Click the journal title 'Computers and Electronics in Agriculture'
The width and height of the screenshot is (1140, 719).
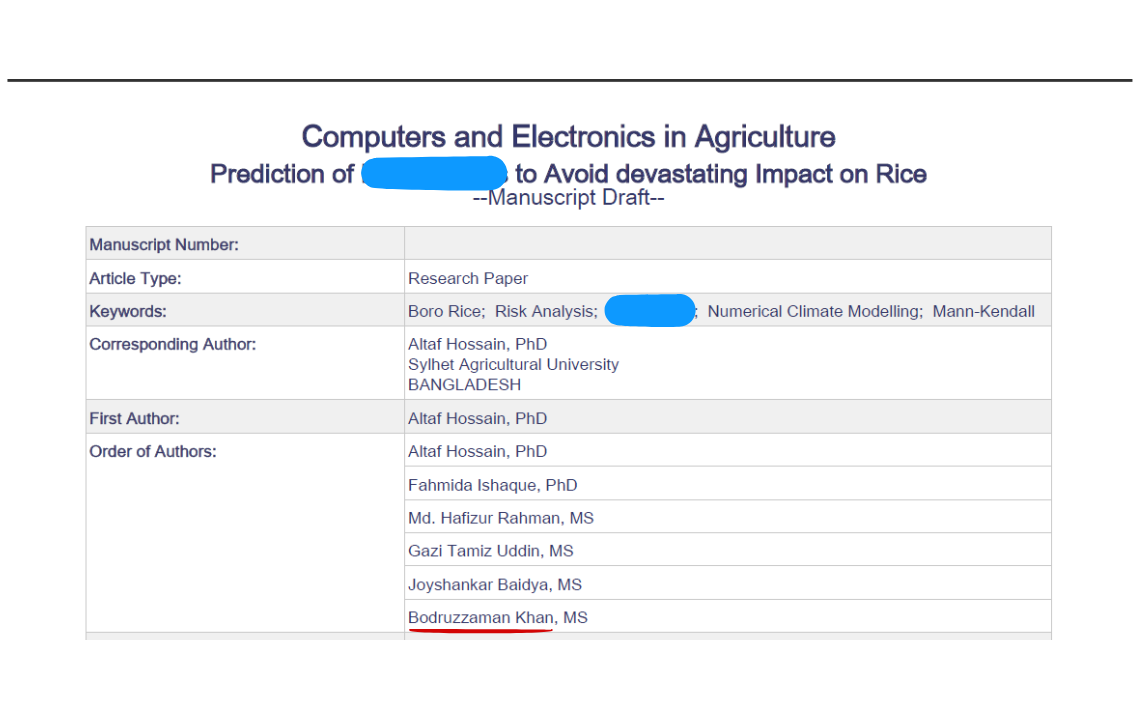point(568,137)
